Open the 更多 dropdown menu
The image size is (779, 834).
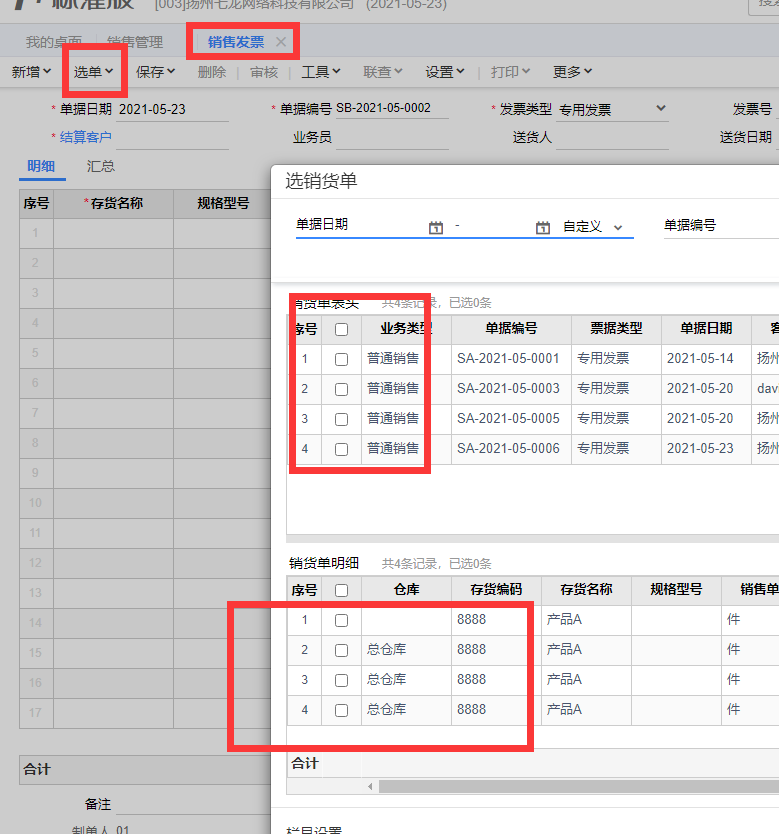coord(572,72)
